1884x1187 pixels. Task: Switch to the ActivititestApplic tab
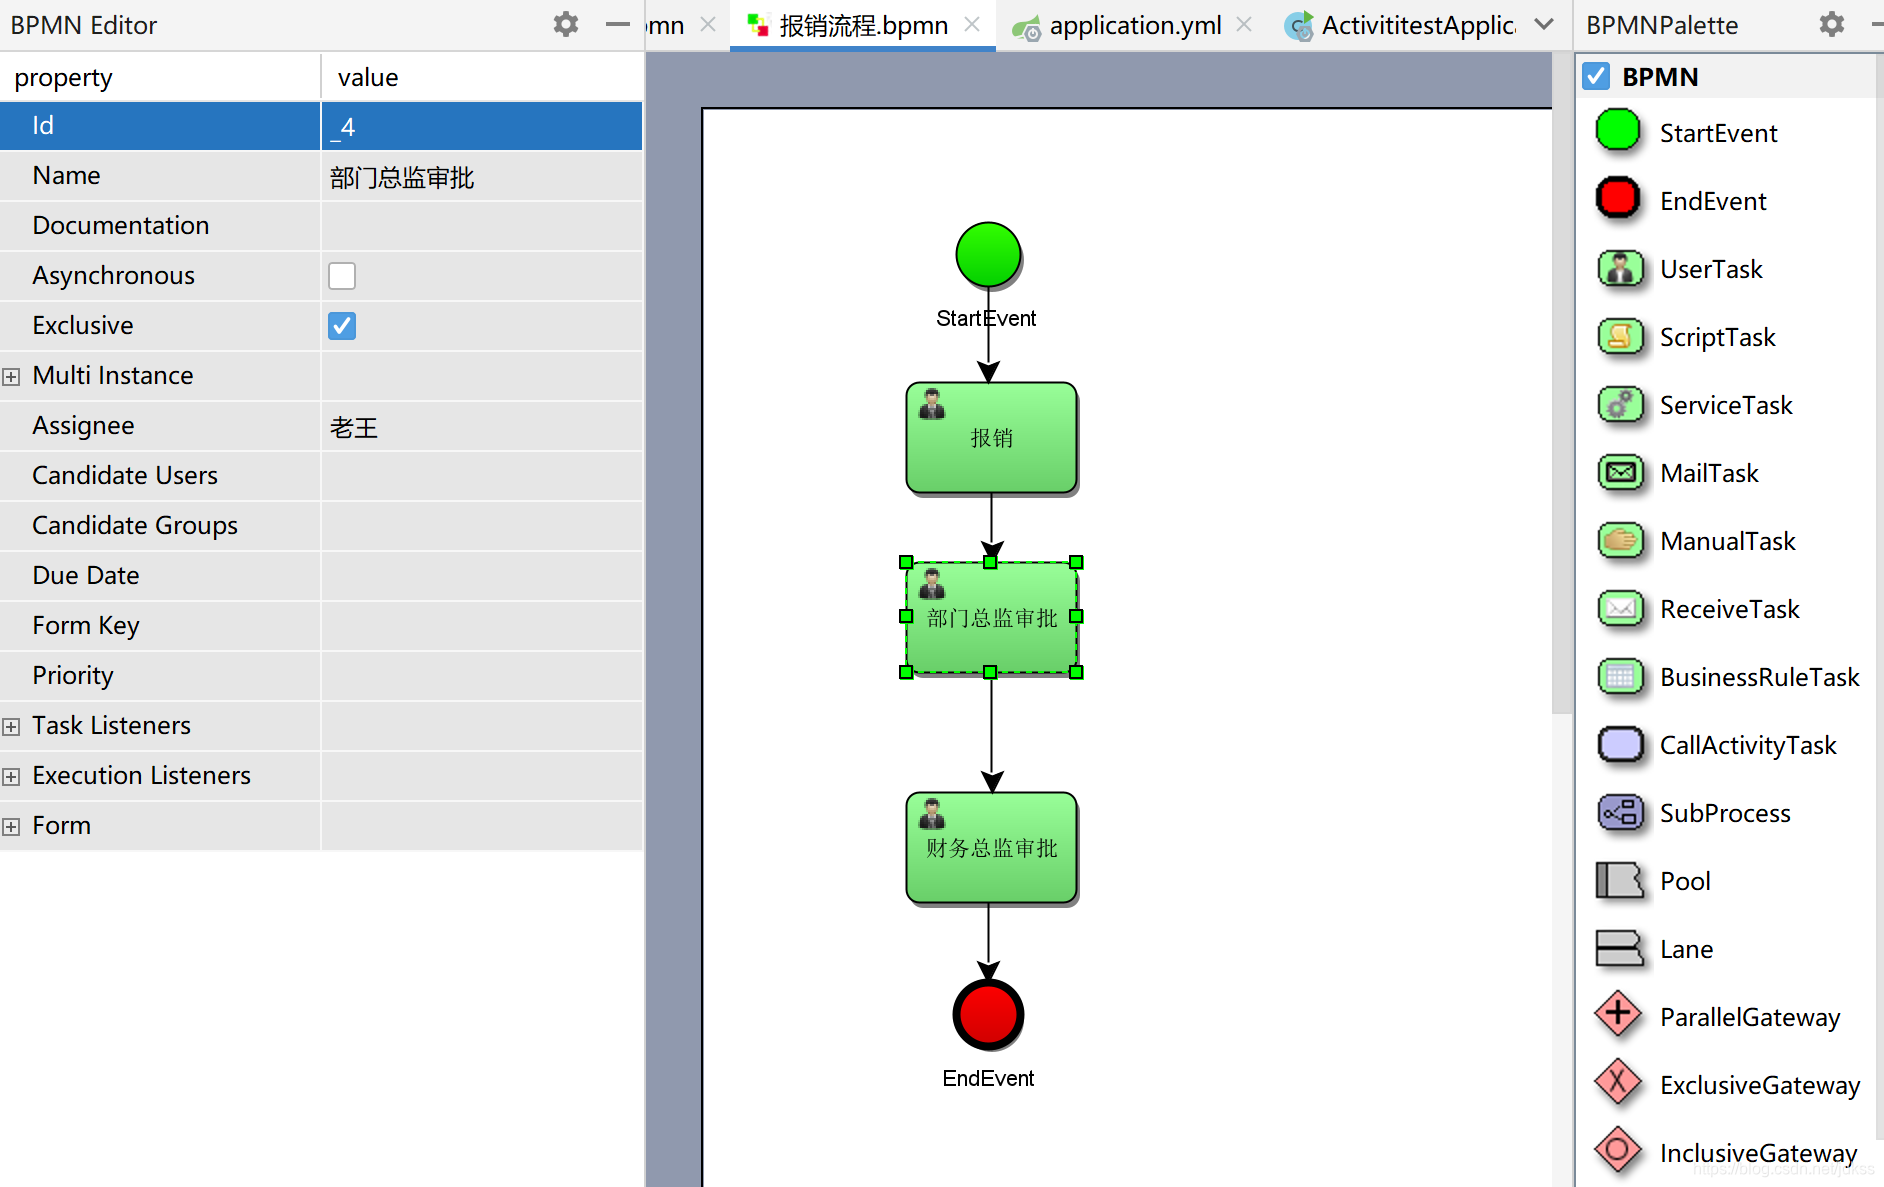coord(1400,25)
